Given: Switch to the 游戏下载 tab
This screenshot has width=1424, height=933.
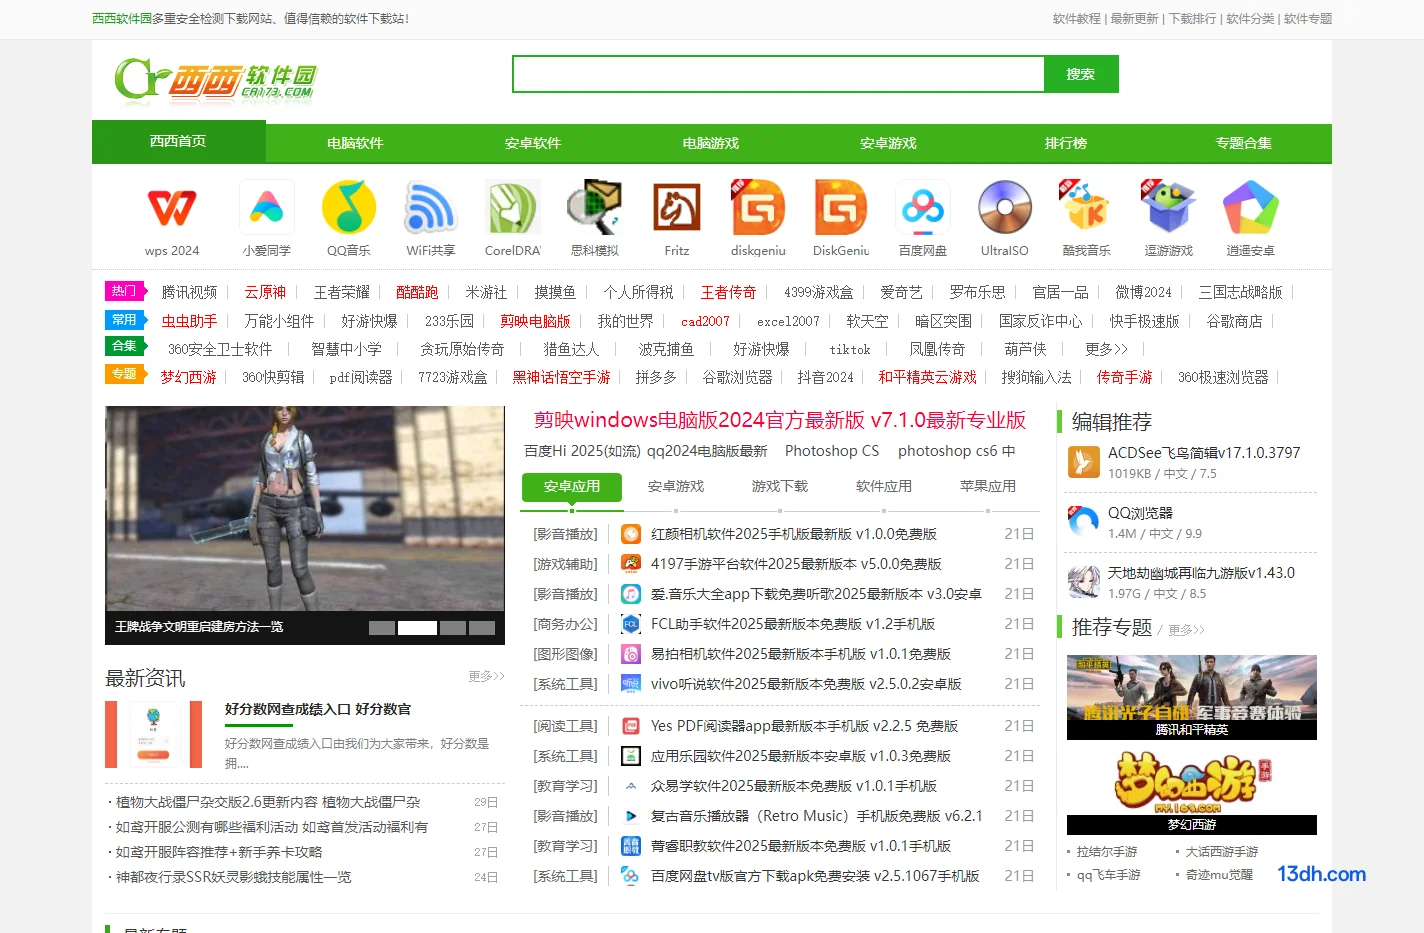Looking at the screenshot, I should pyautogui.click(x=780, y=487).
